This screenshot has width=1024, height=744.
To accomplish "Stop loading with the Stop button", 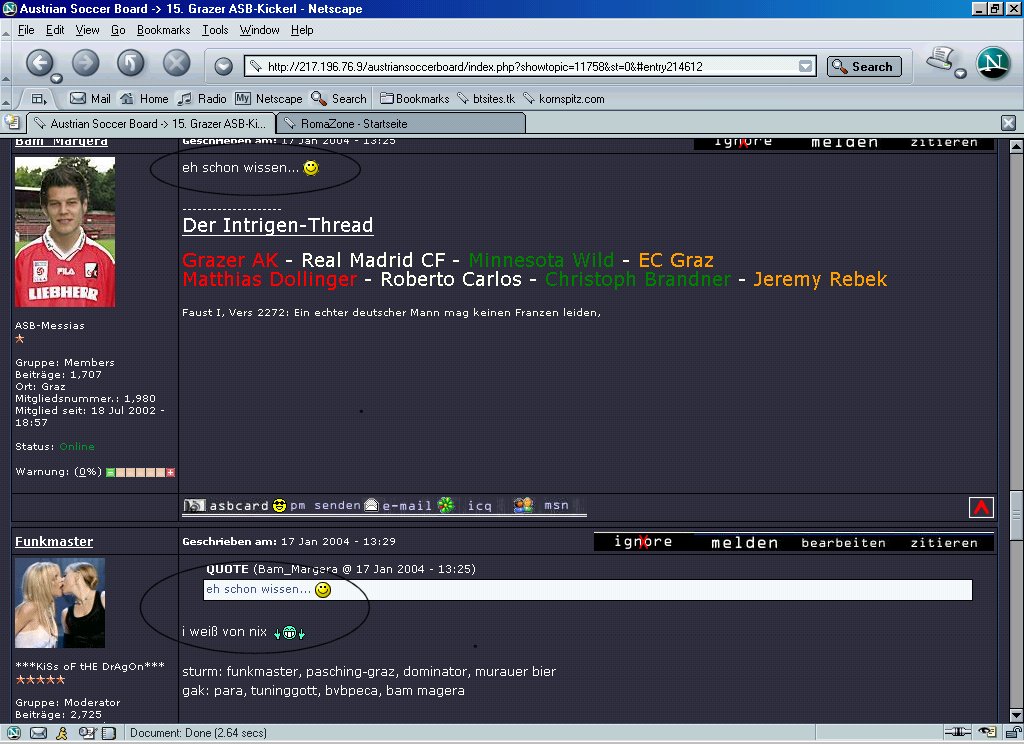I will [176, 63].
